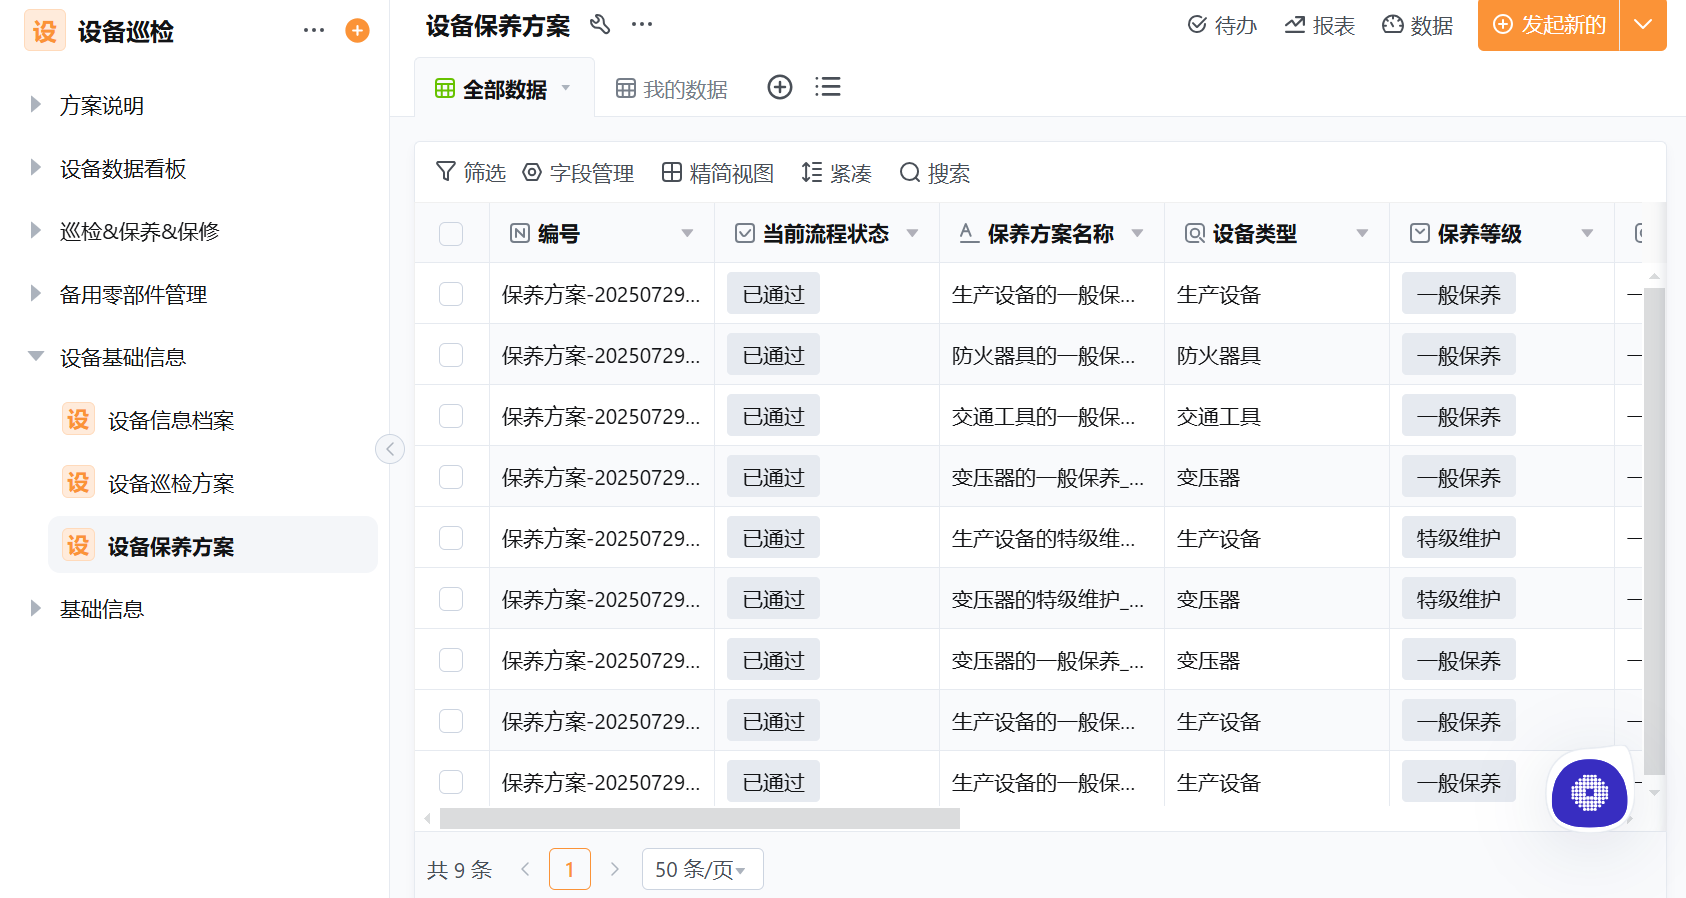Screen dimensions: 1686x898
Task: Expand the 基础信息 section
Action: click(x=36, y=608)
